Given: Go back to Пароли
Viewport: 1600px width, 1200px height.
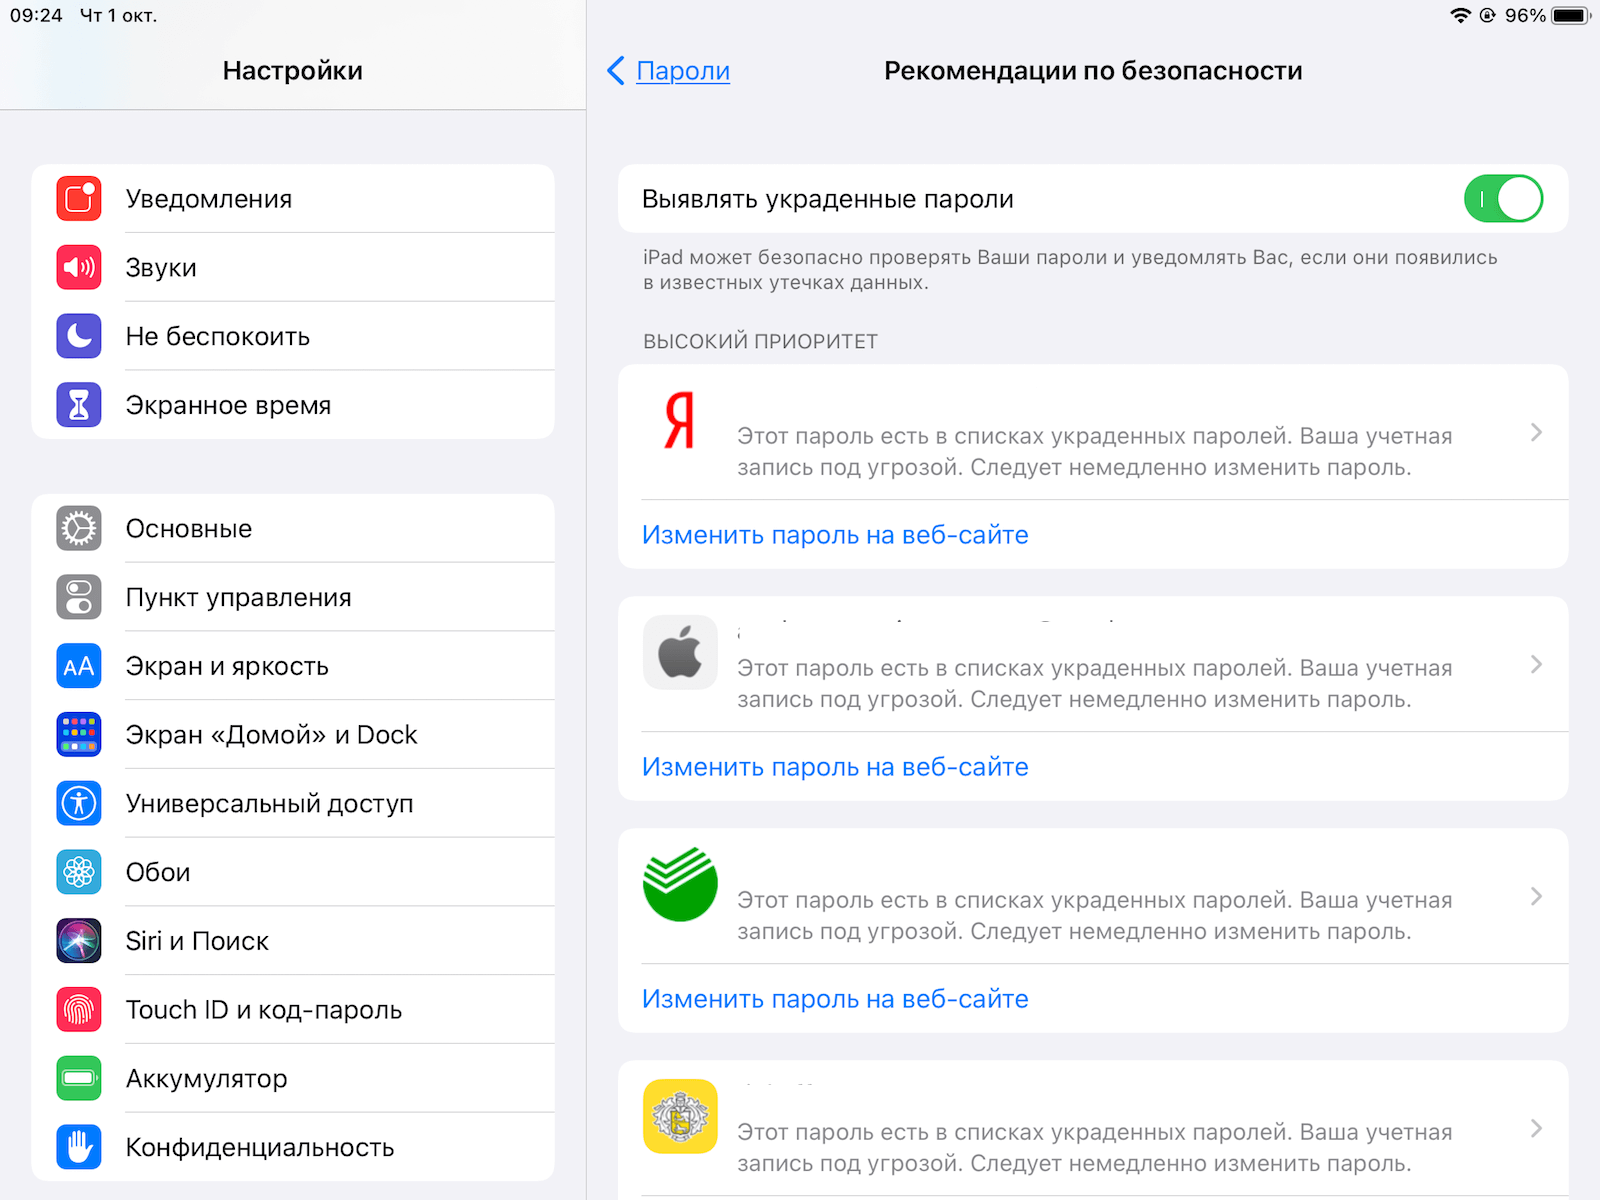Looking at the screenshot, I should click(x=669, y=71).
